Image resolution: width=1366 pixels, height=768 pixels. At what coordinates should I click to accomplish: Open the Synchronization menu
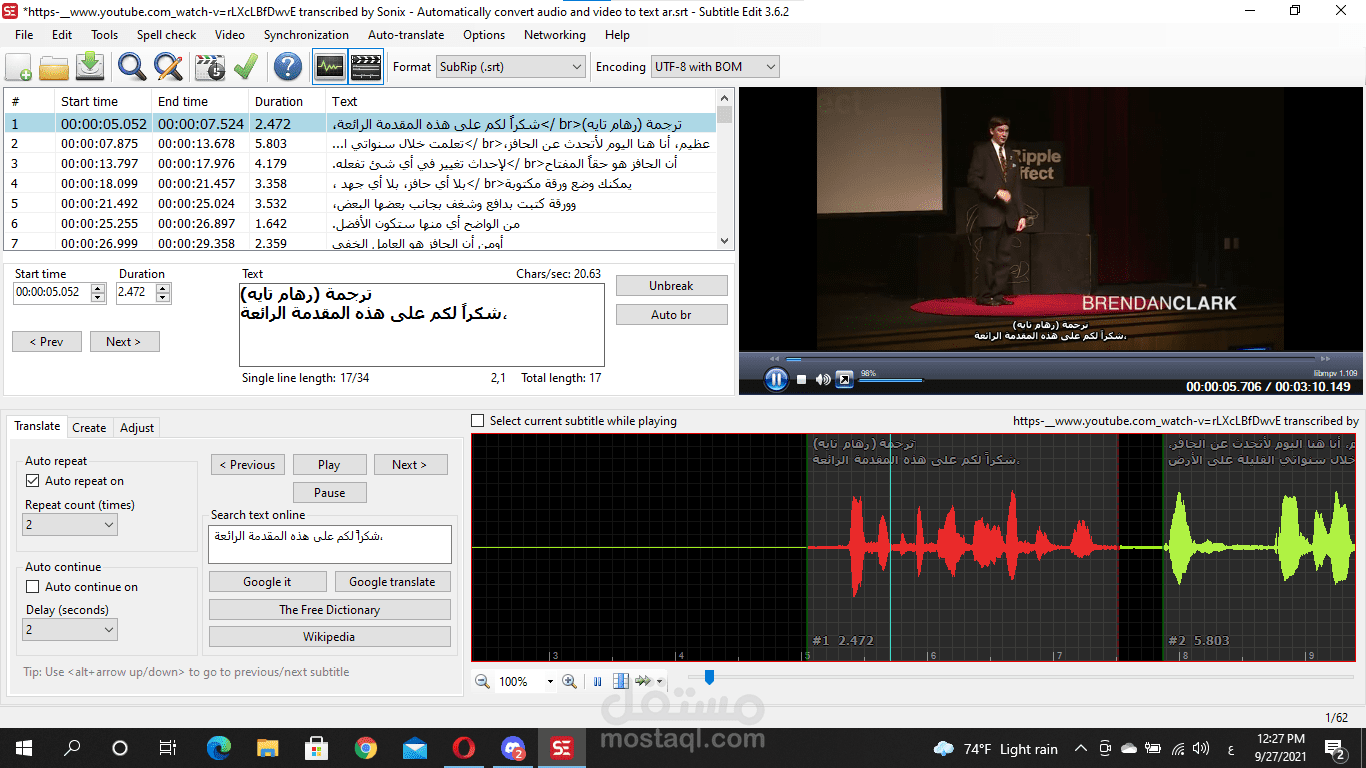(x=306, y=34)
